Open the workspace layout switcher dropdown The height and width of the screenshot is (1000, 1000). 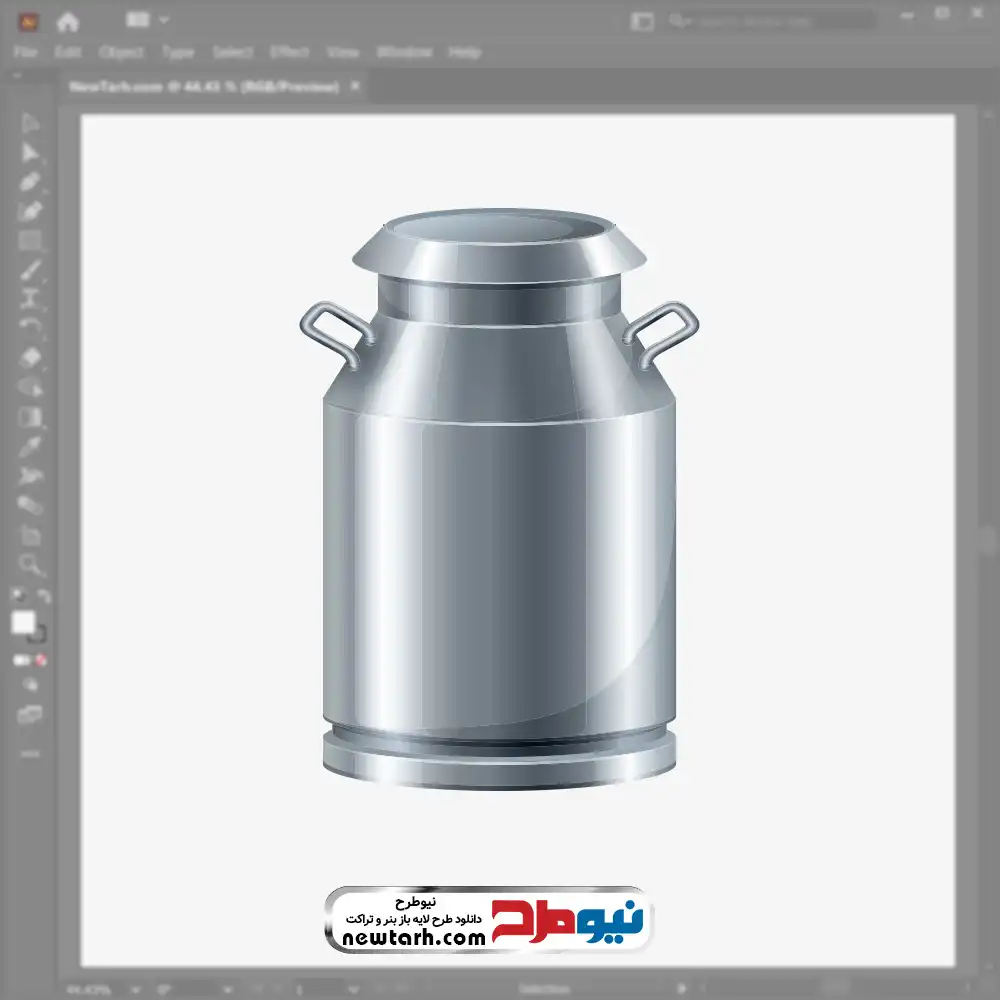[148, 20]
